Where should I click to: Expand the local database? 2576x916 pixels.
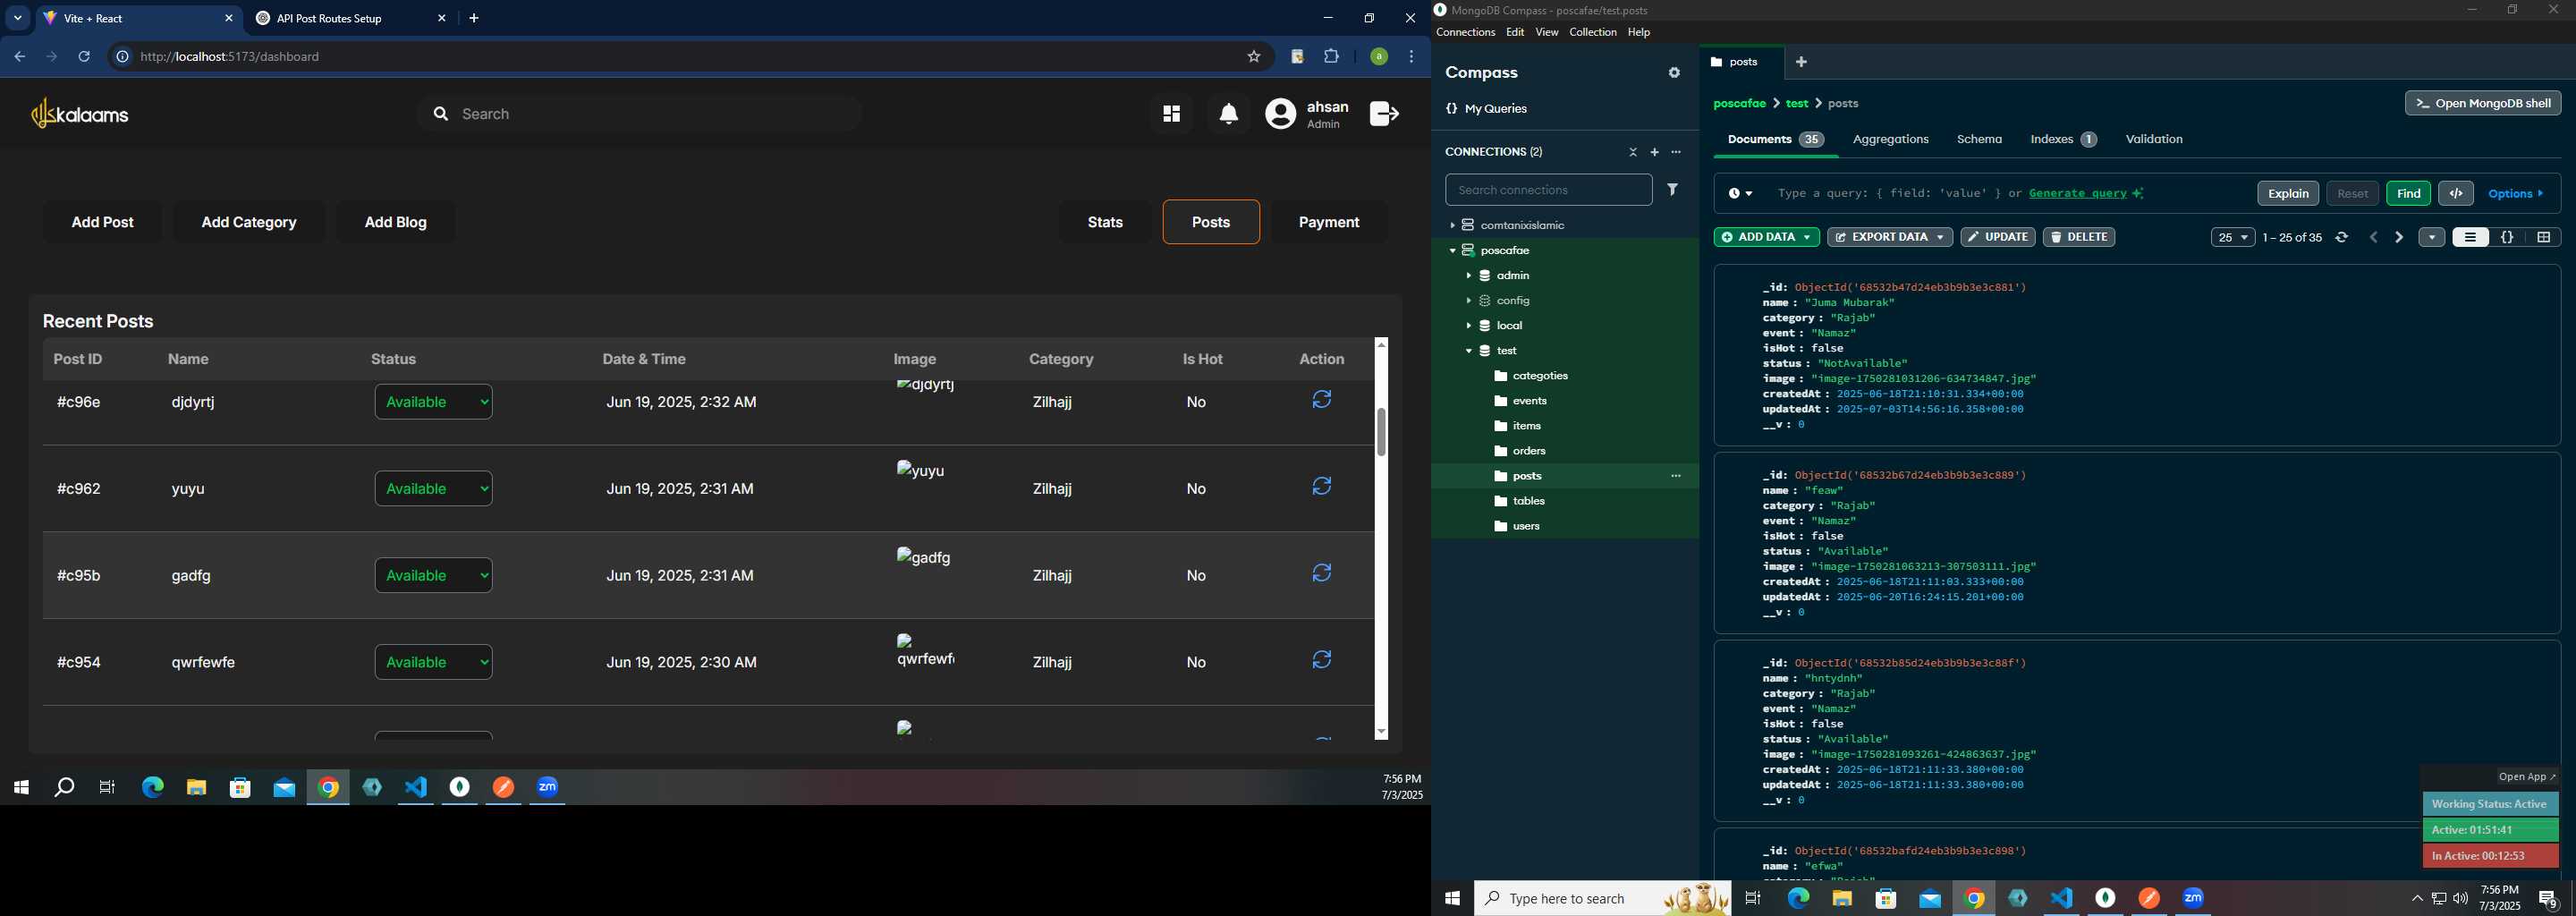tap(1469, 326)
